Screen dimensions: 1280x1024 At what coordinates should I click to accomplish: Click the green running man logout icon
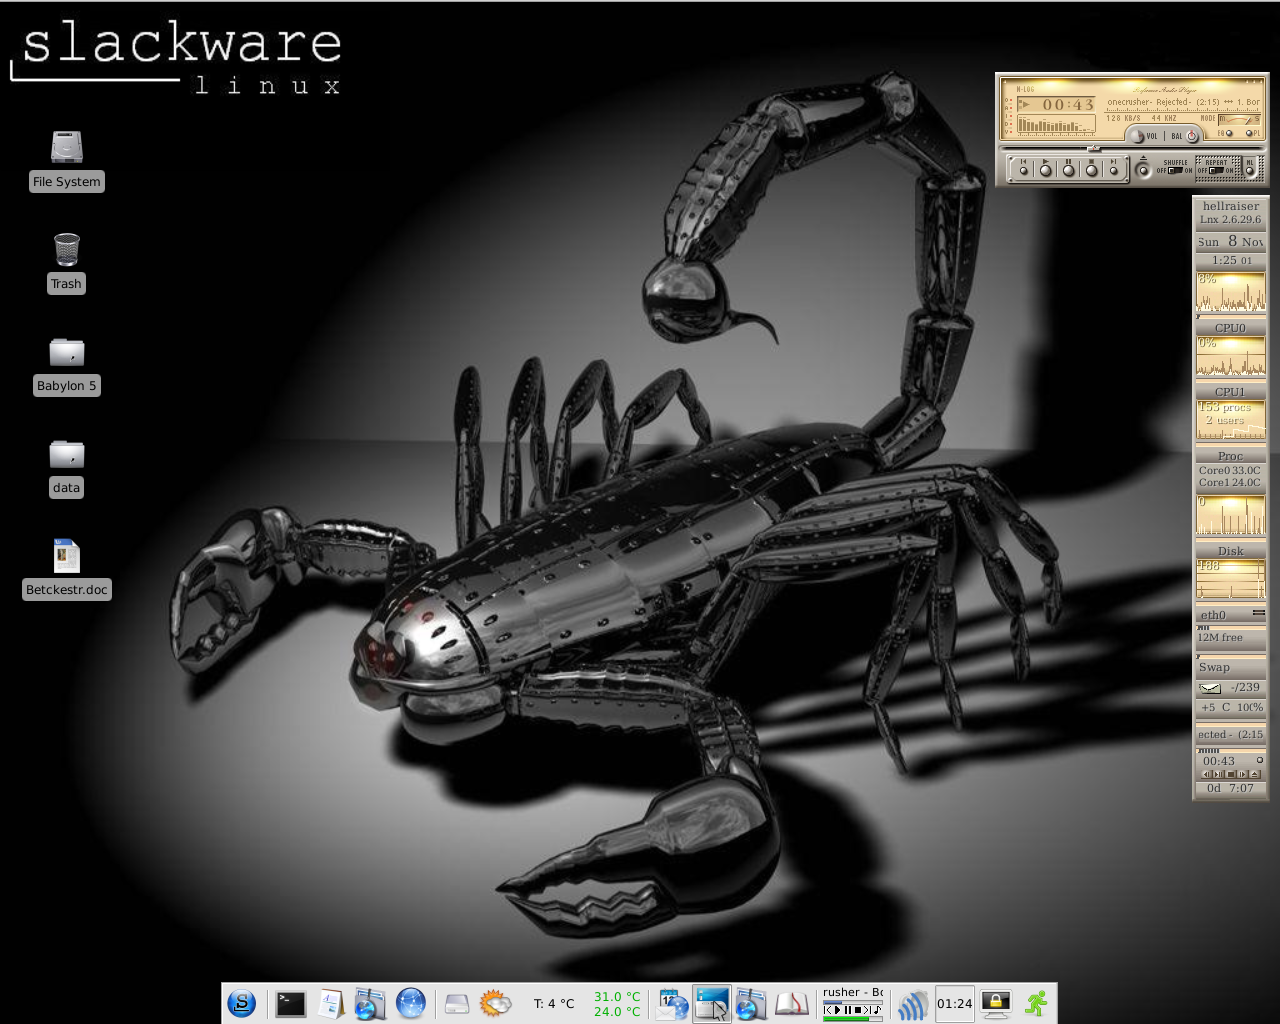1037,1003
